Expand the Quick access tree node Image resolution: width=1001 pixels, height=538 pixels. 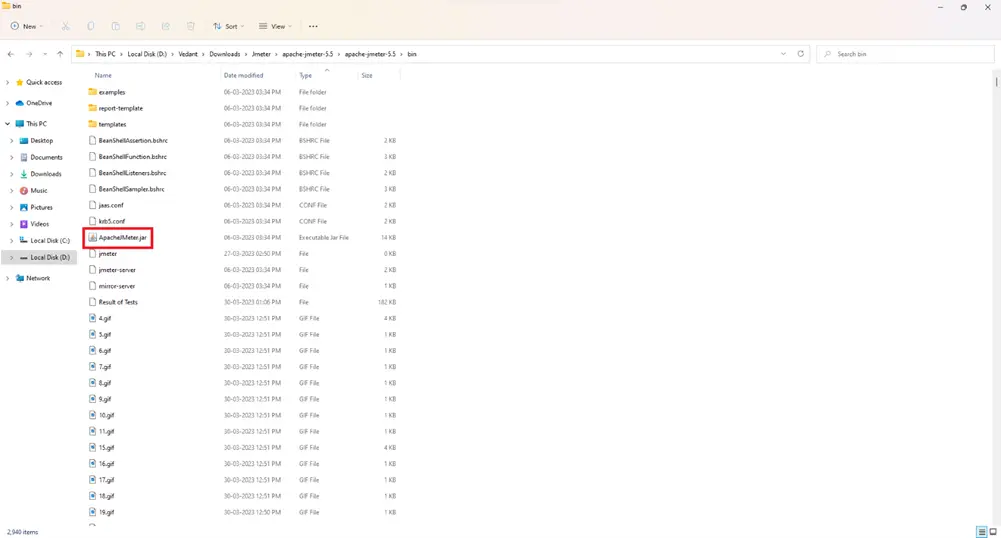click(7, 83)
